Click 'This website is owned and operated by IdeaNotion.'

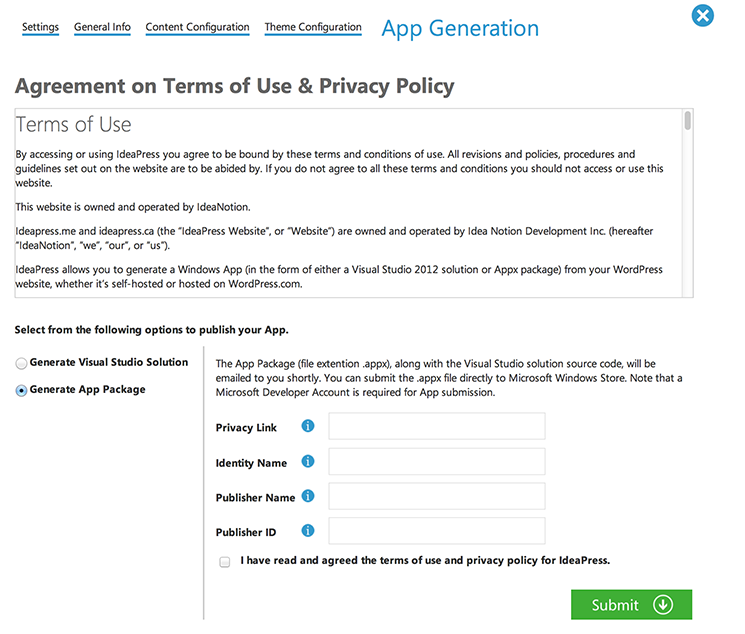pos(133,207)
